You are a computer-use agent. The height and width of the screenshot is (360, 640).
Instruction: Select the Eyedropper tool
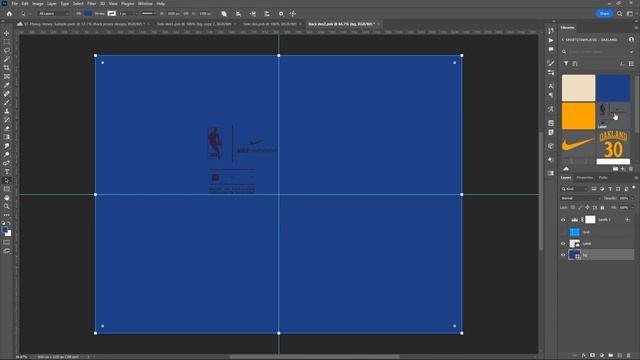point(7,85)
